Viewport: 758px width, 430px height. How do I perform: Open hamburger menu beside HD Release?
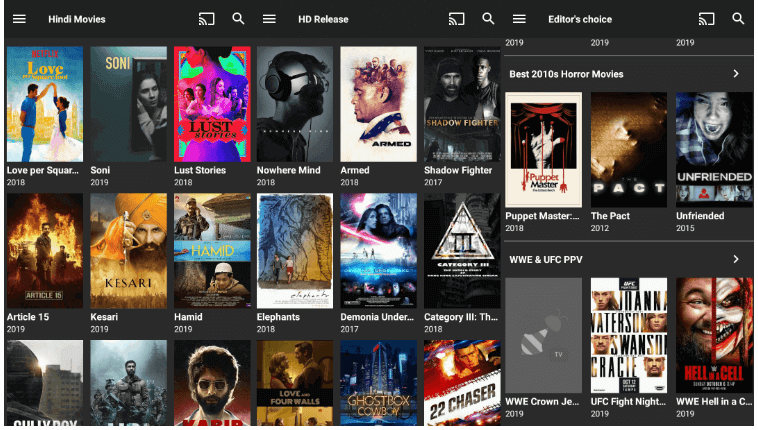click(269, 19)
